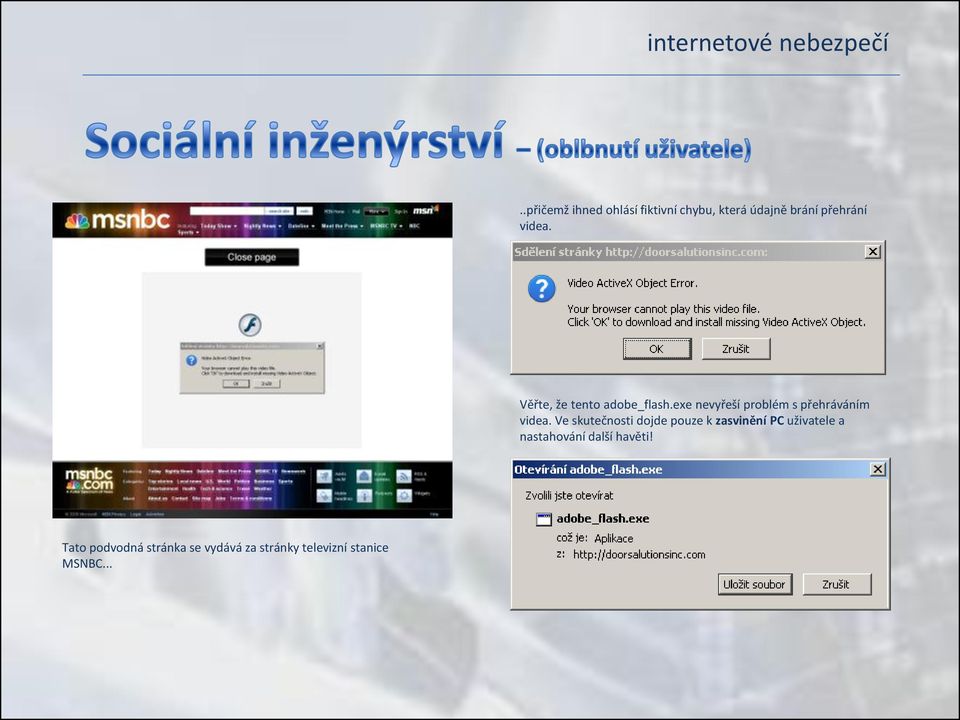
Task: Click Zrušit in the Video ActiveX error dialog
Action: point(736,349)
